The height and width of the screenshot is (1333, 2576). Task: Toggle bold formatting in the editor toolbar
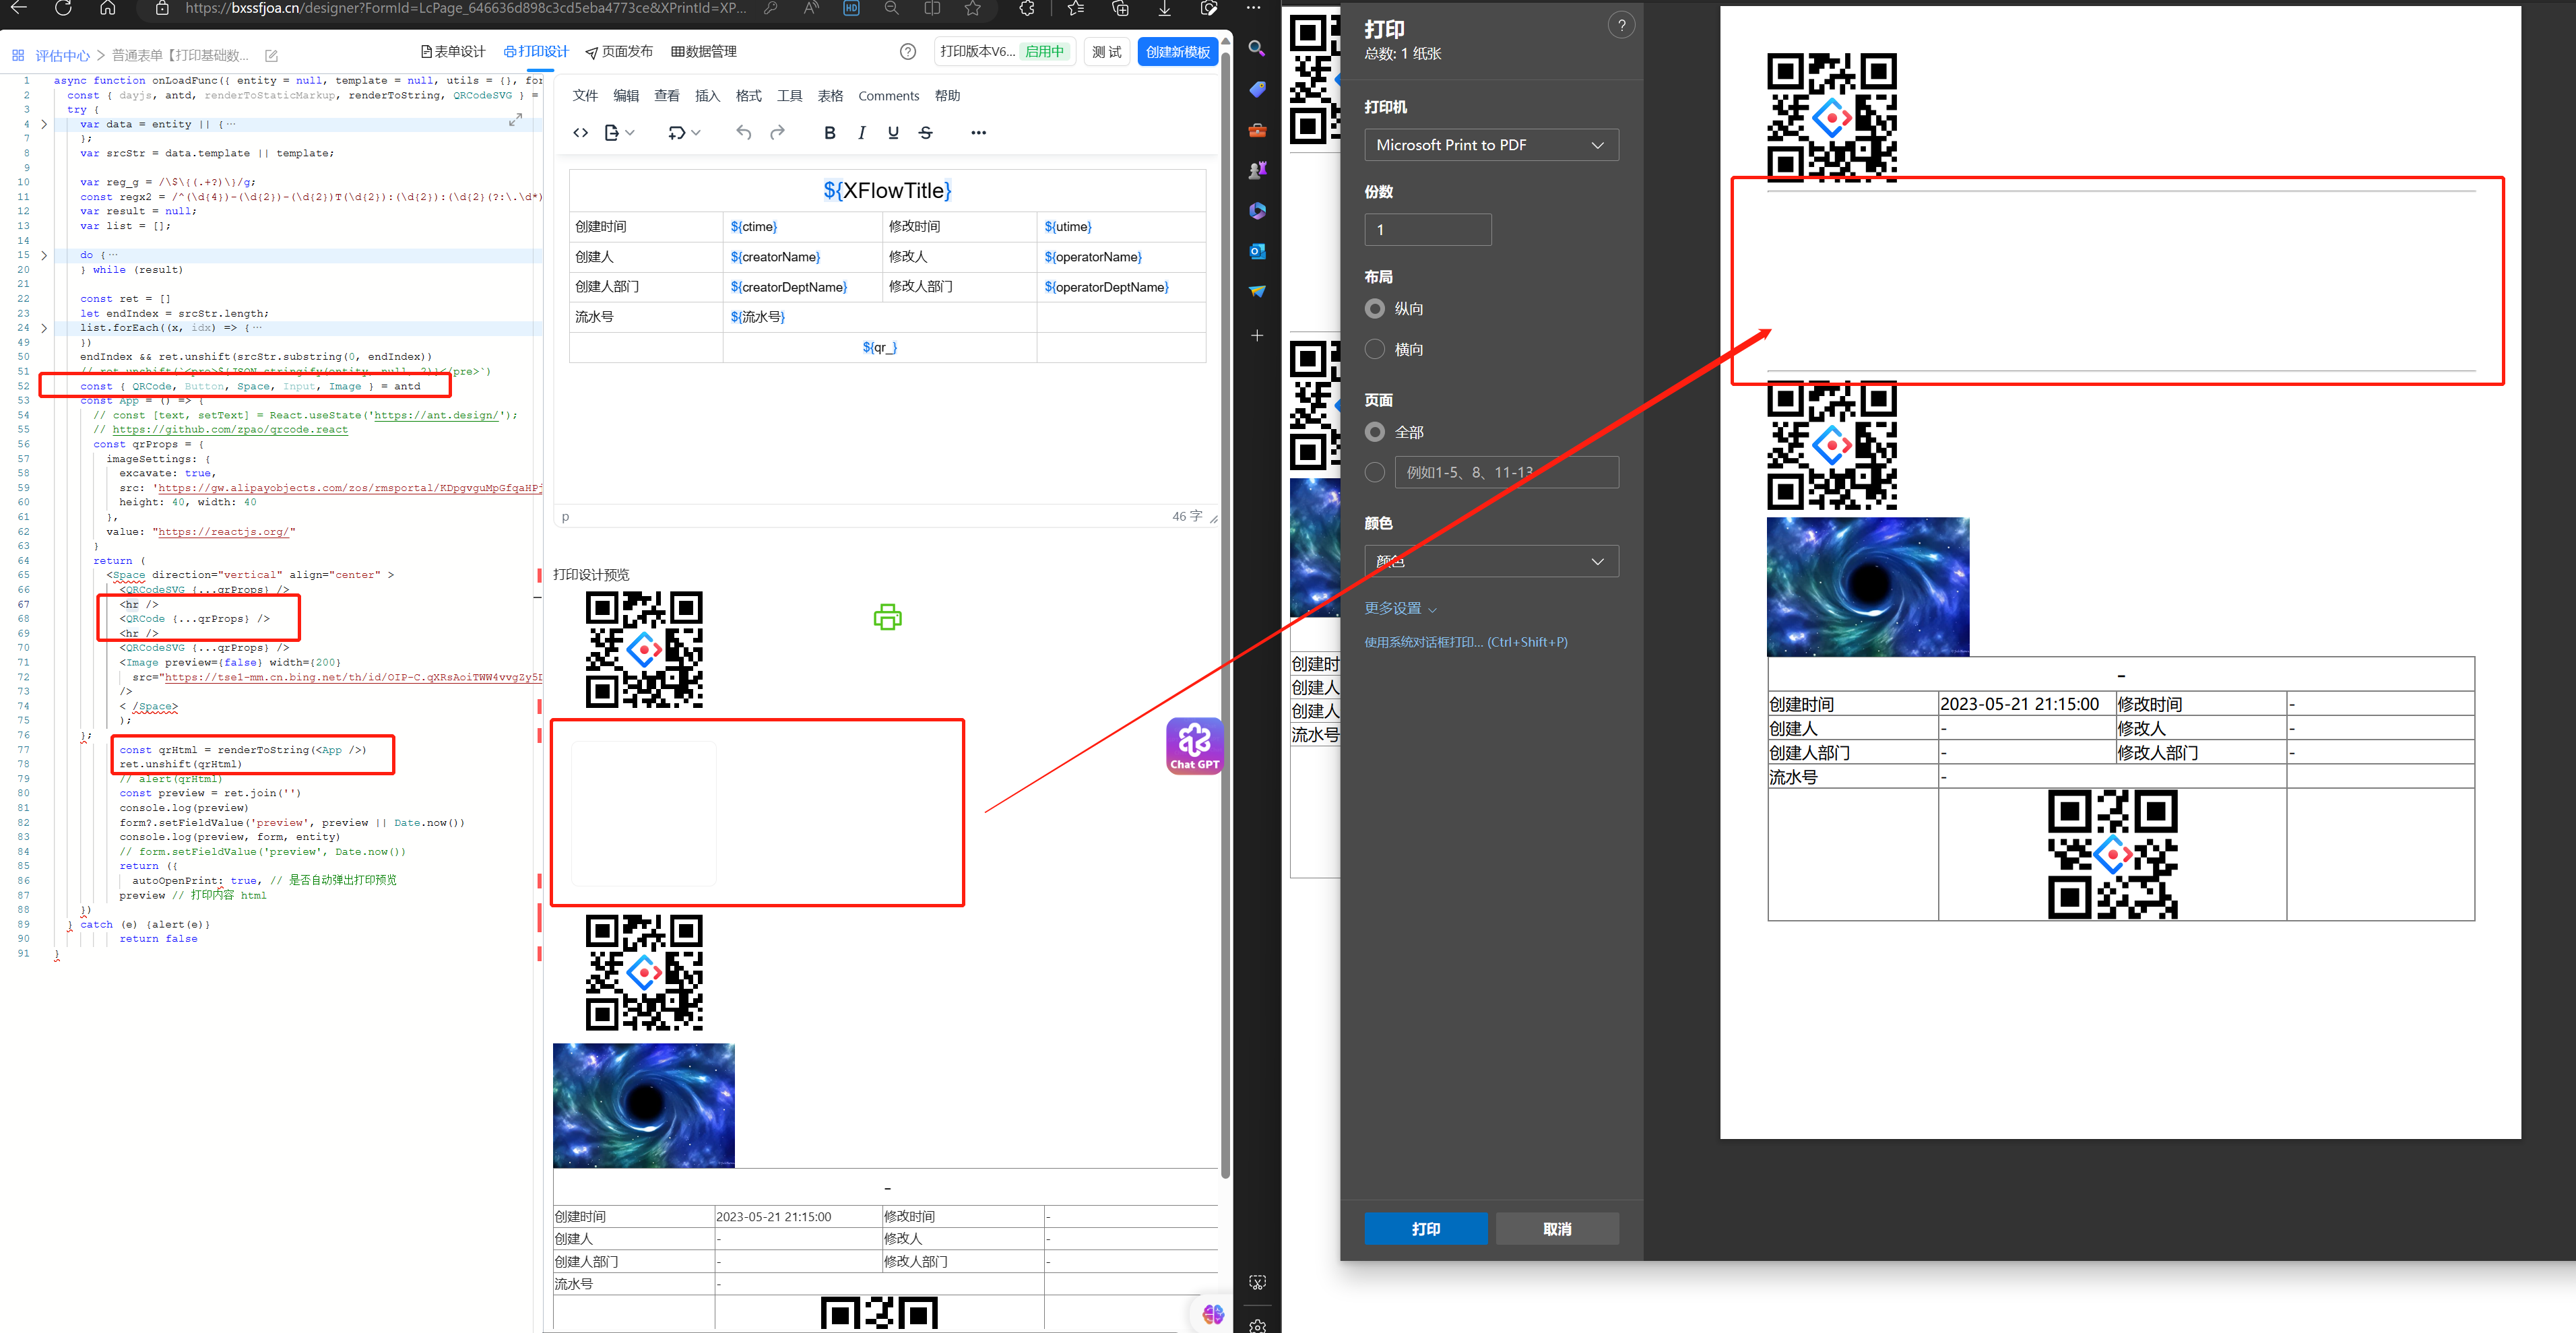[829, 131]
